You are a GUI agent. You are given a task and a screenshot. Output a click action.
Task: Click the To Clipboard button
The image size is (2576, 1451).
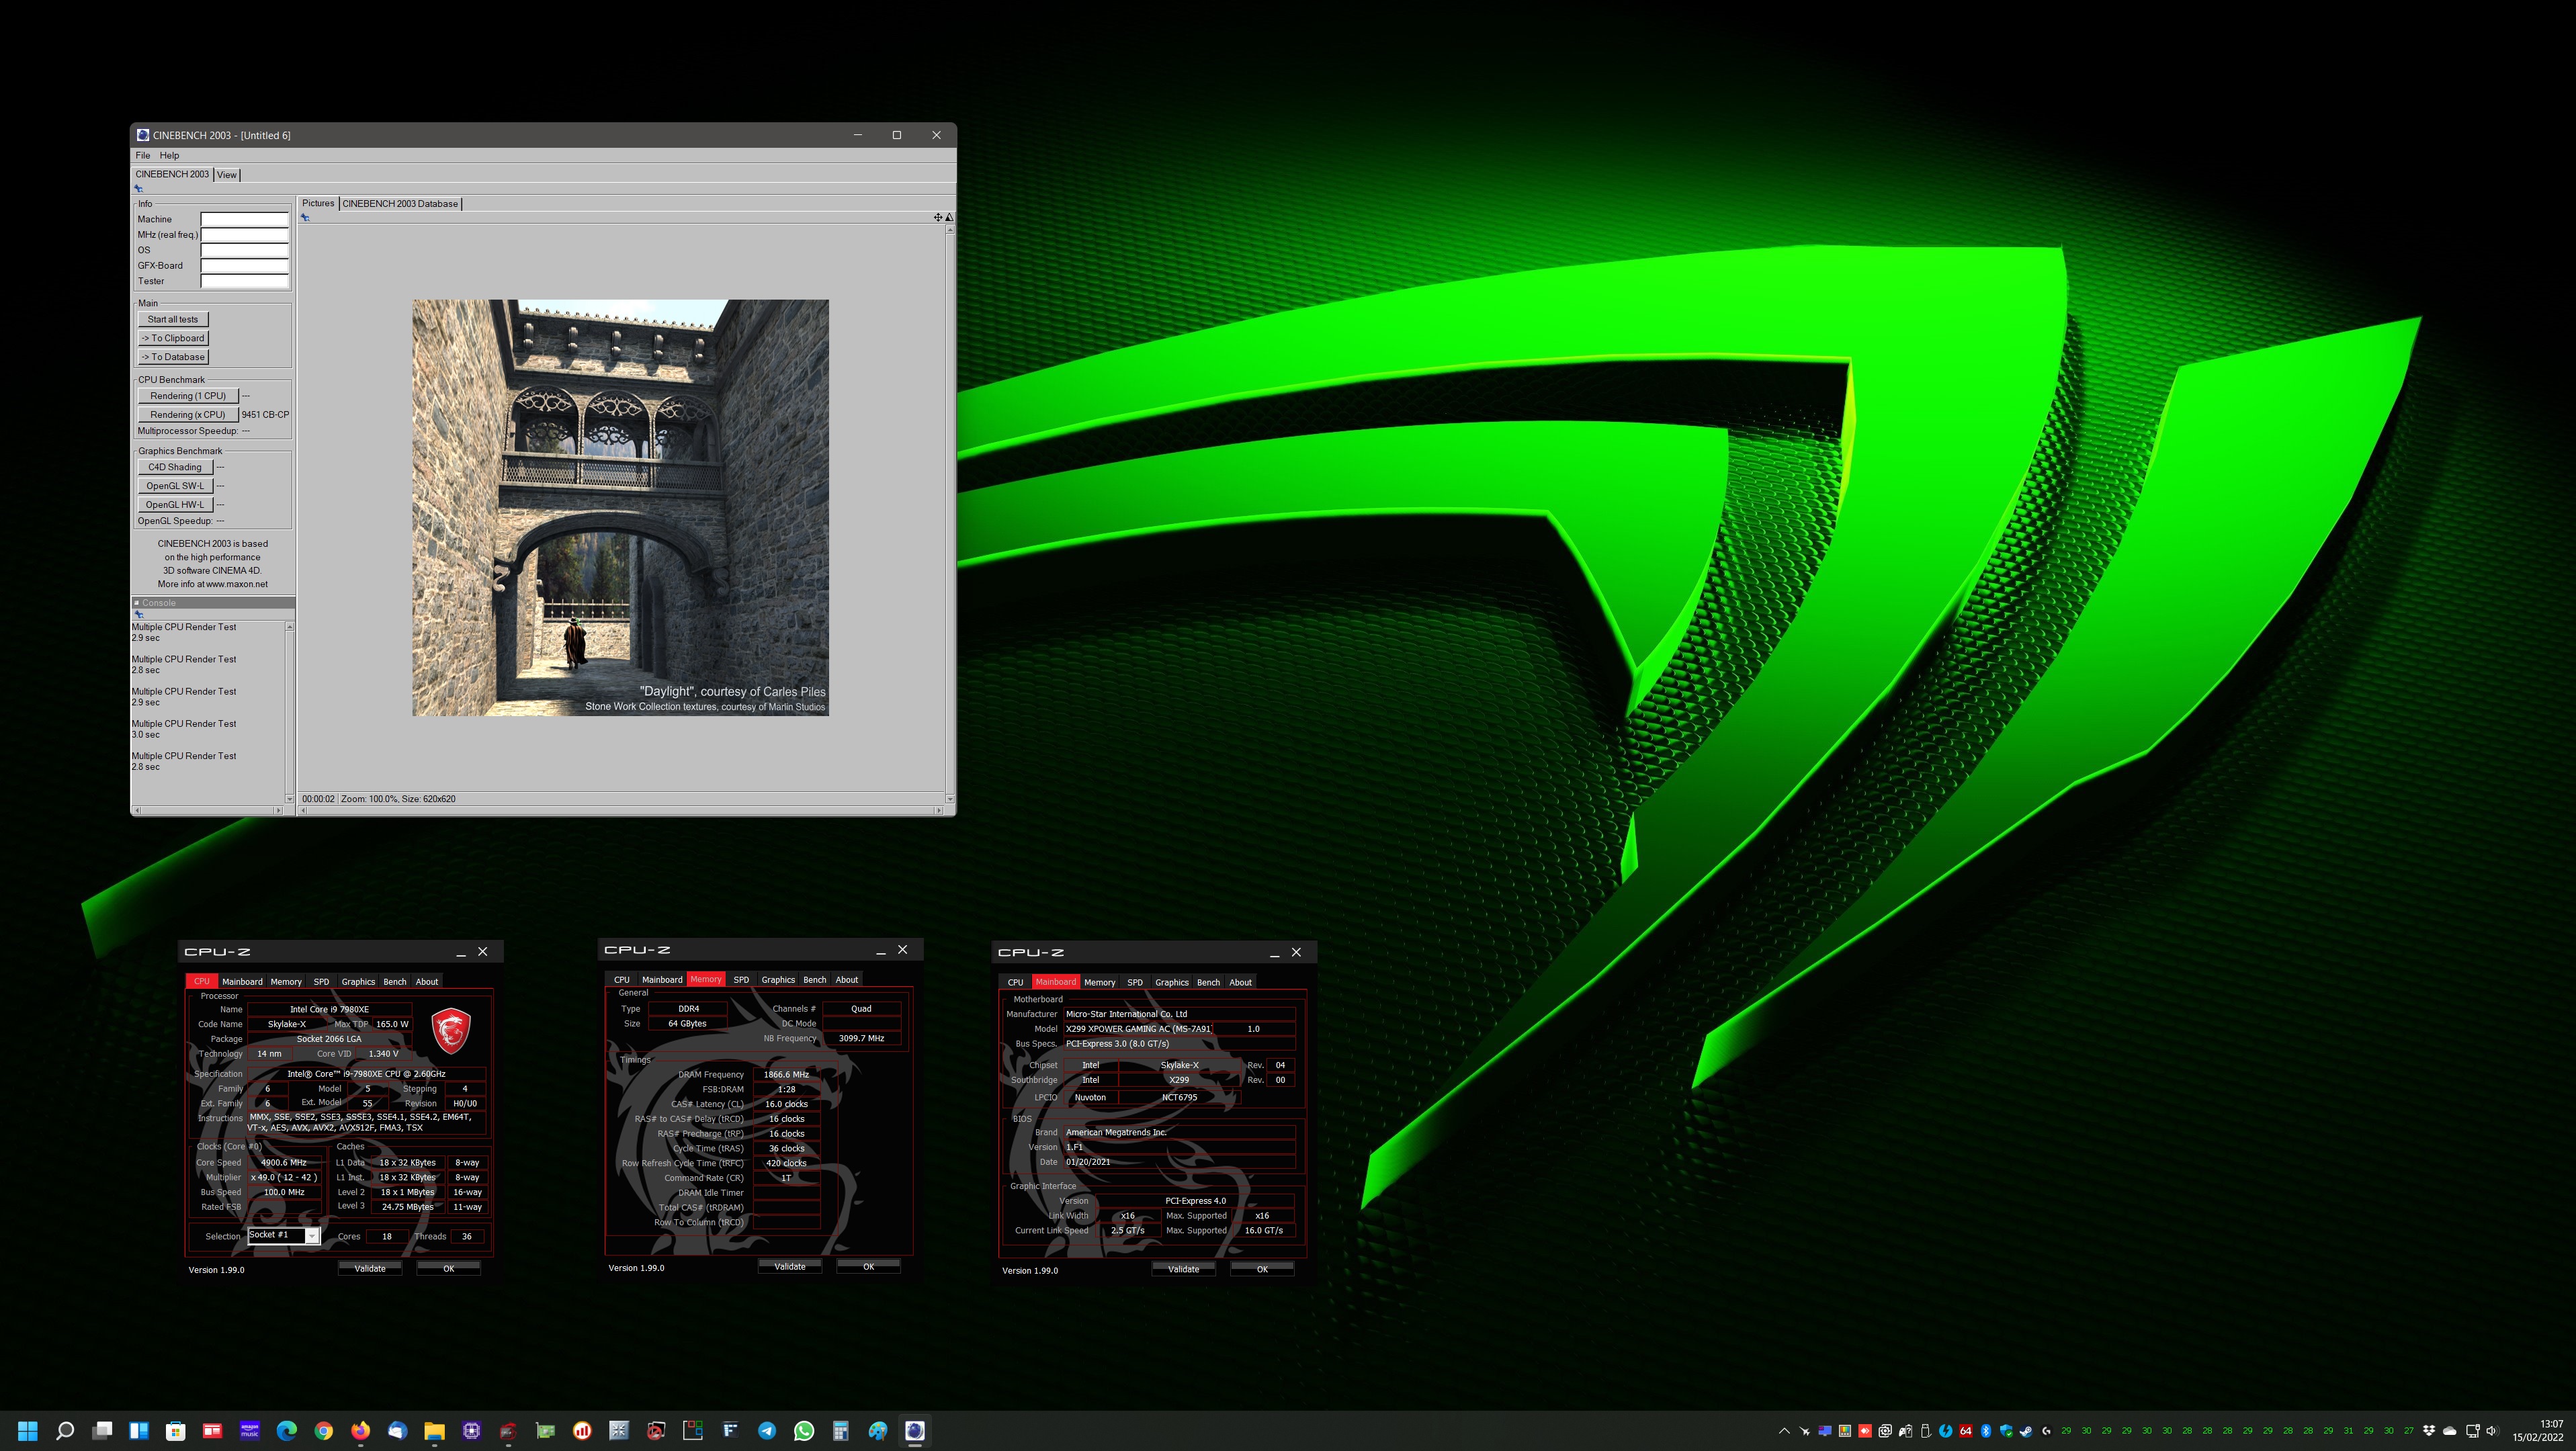(173, 338)
